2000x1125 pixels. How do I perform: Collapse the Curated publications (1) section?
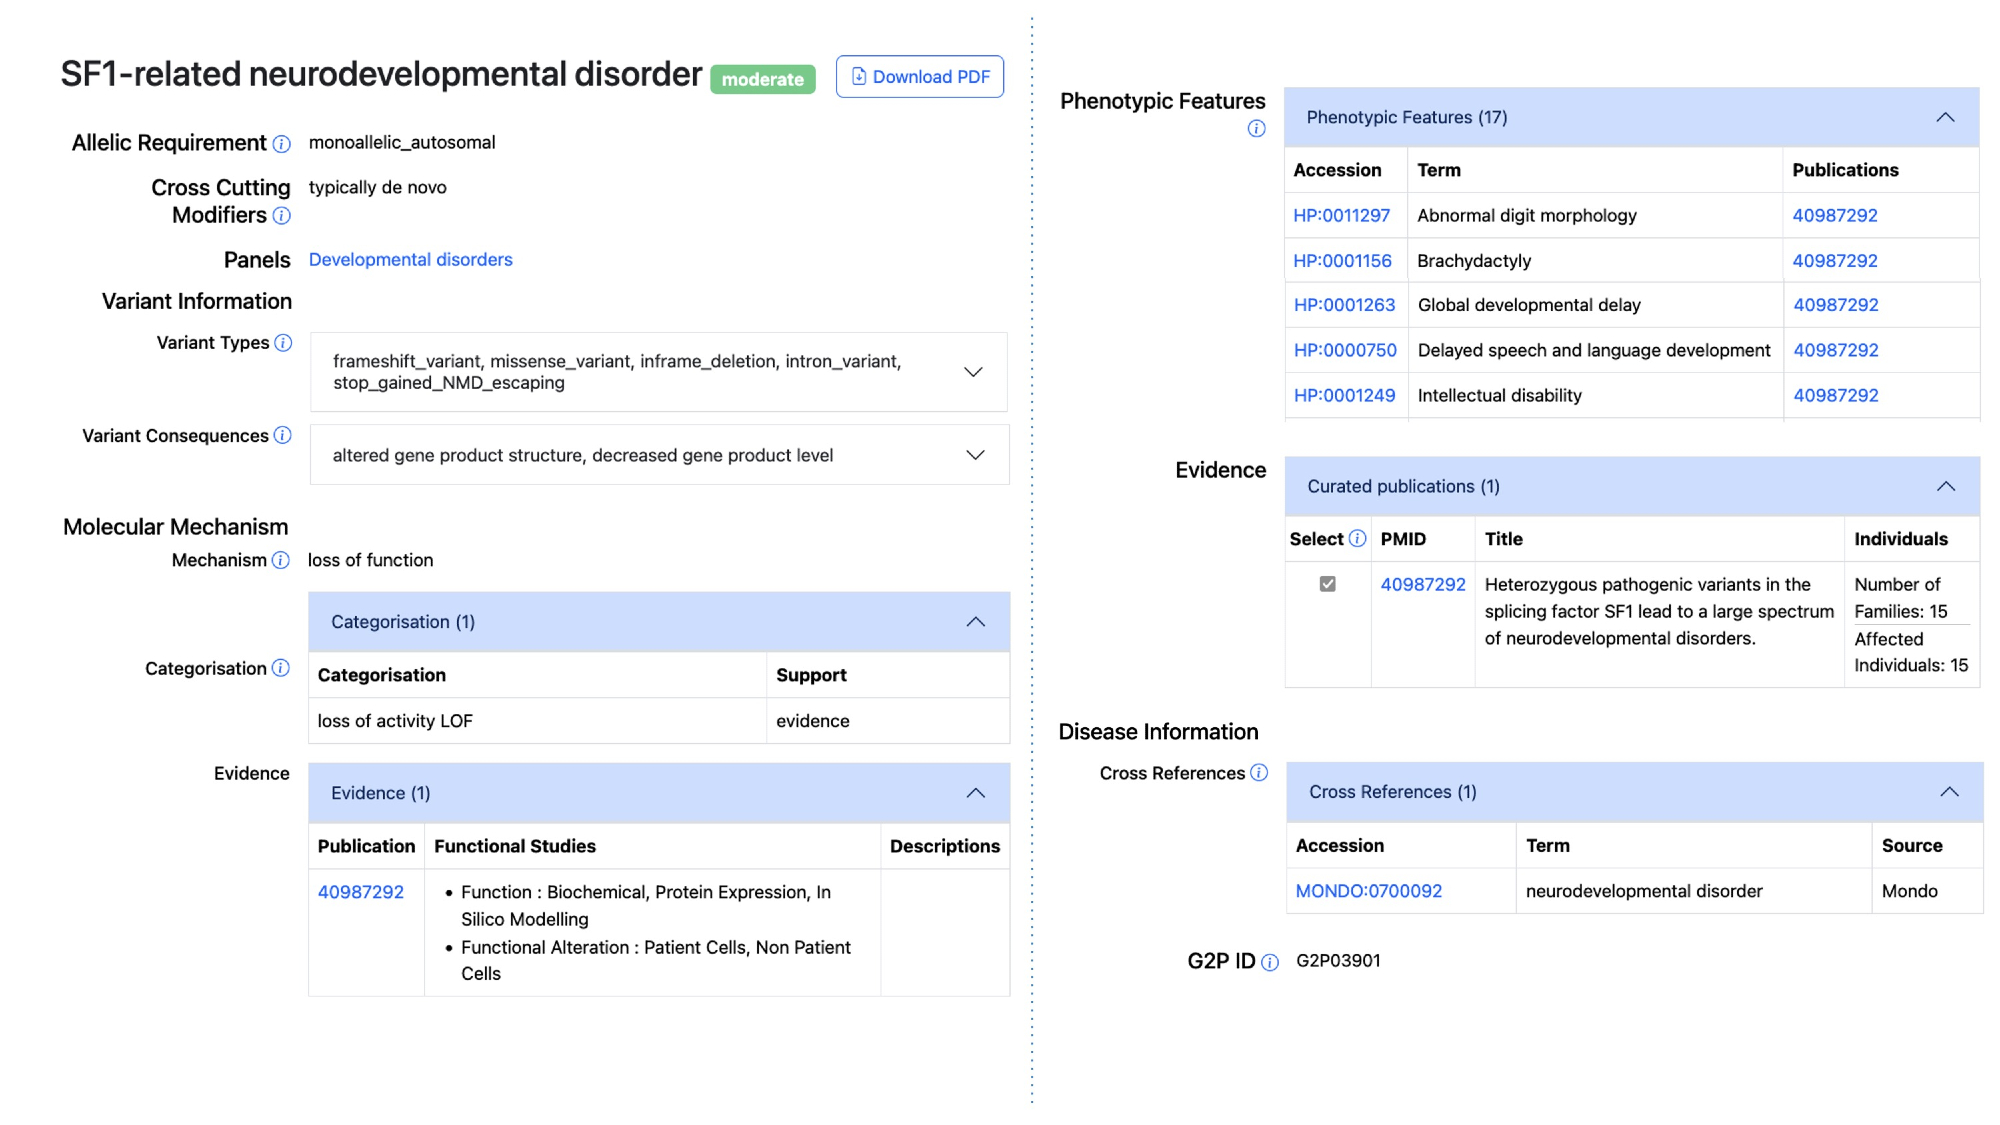[x=1945, y=486]
